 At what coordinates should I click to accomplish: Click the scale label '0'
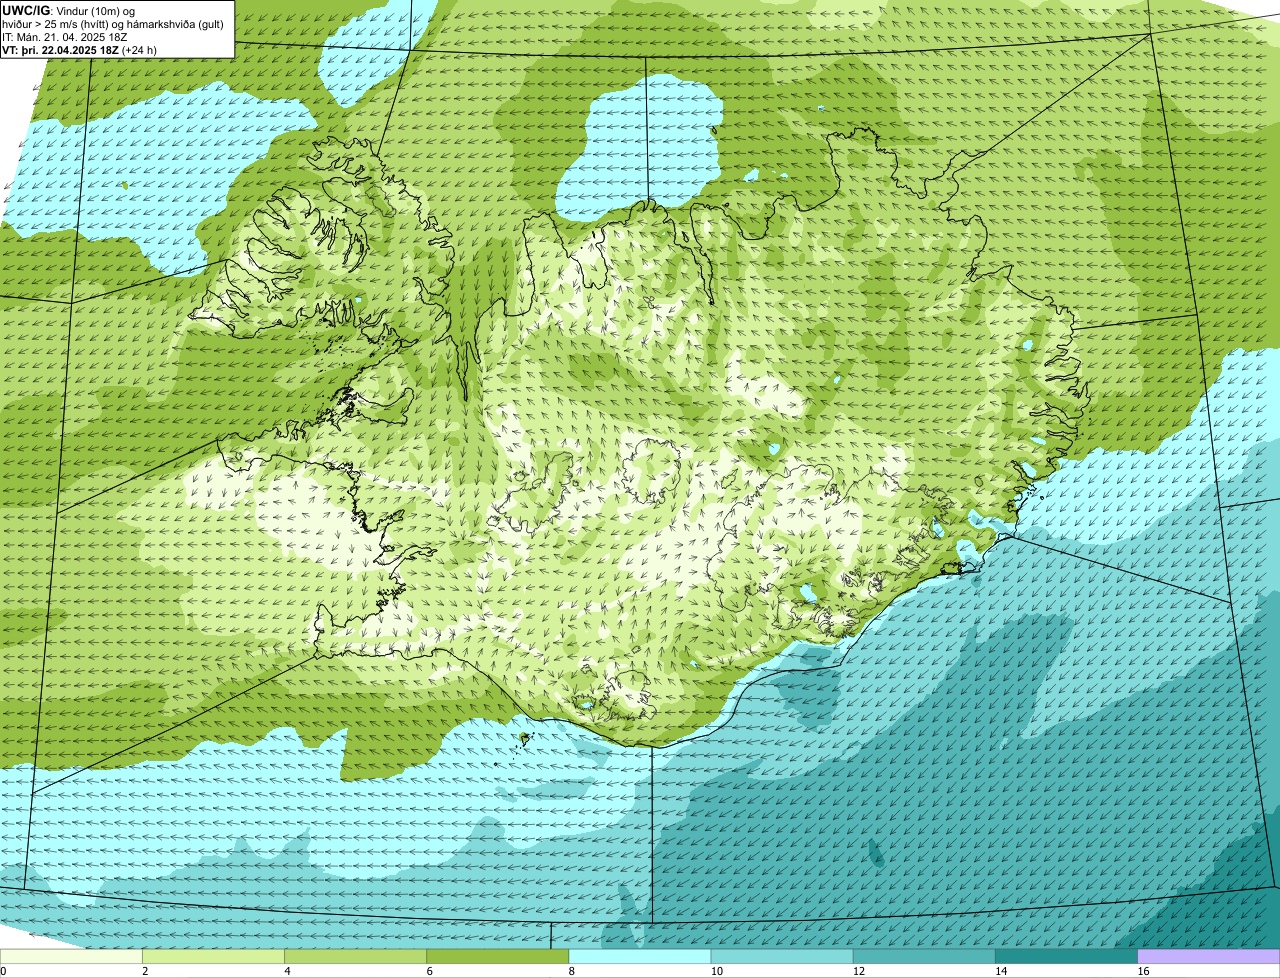pos(3,971)
